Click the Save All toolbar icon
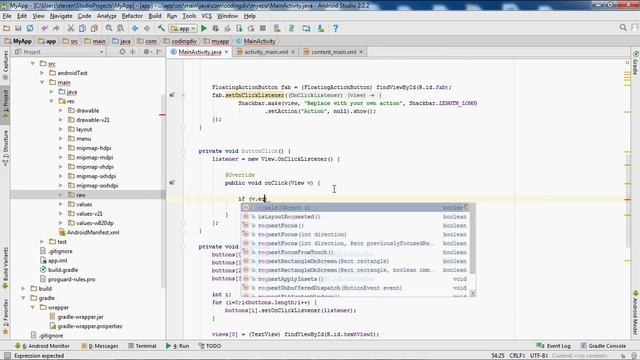 point(18,28)
